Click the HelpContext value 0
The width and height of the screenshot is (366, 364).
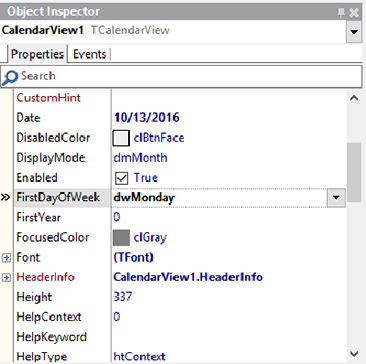(x=117, y=317)
